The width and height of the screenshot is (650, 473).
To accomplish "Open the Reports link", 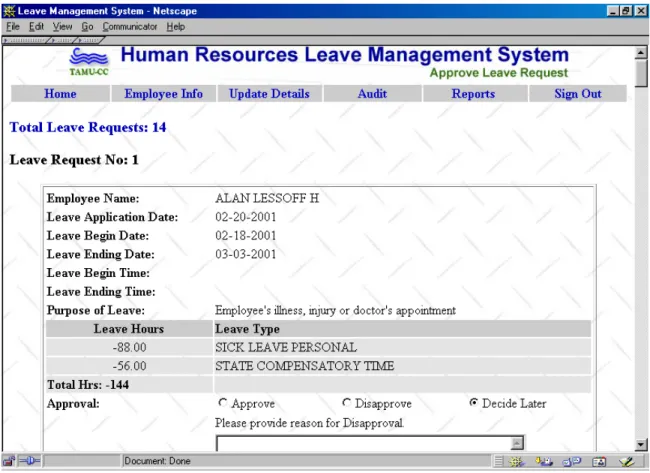I will coord(473,94).
